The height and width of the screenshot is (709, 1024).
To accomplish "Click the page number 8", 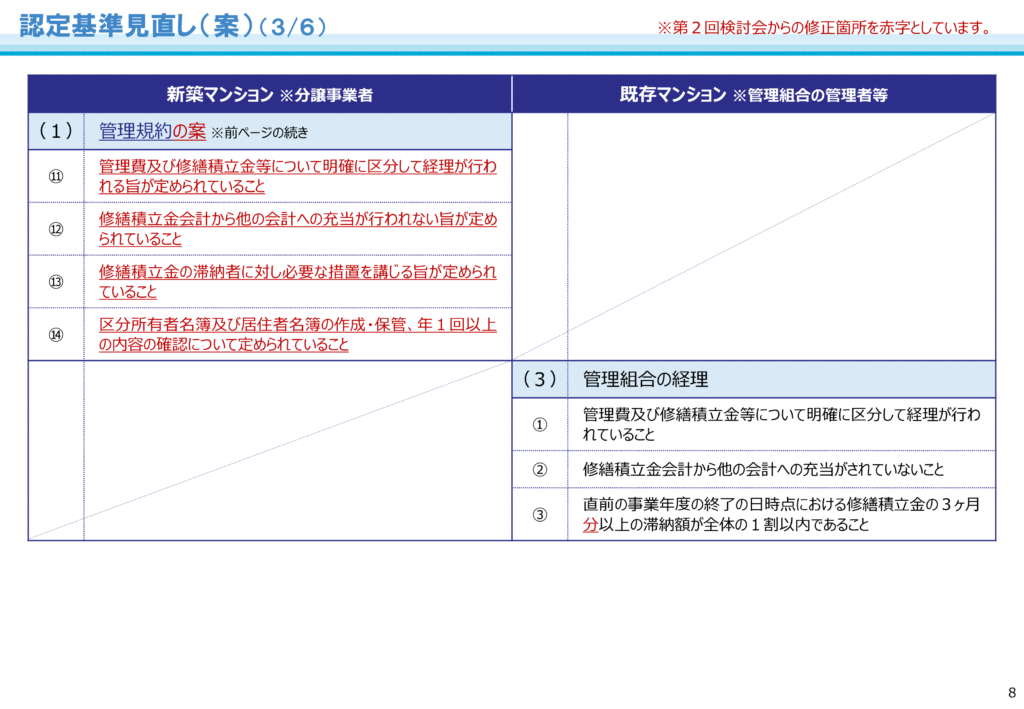I will (1011, 692).
